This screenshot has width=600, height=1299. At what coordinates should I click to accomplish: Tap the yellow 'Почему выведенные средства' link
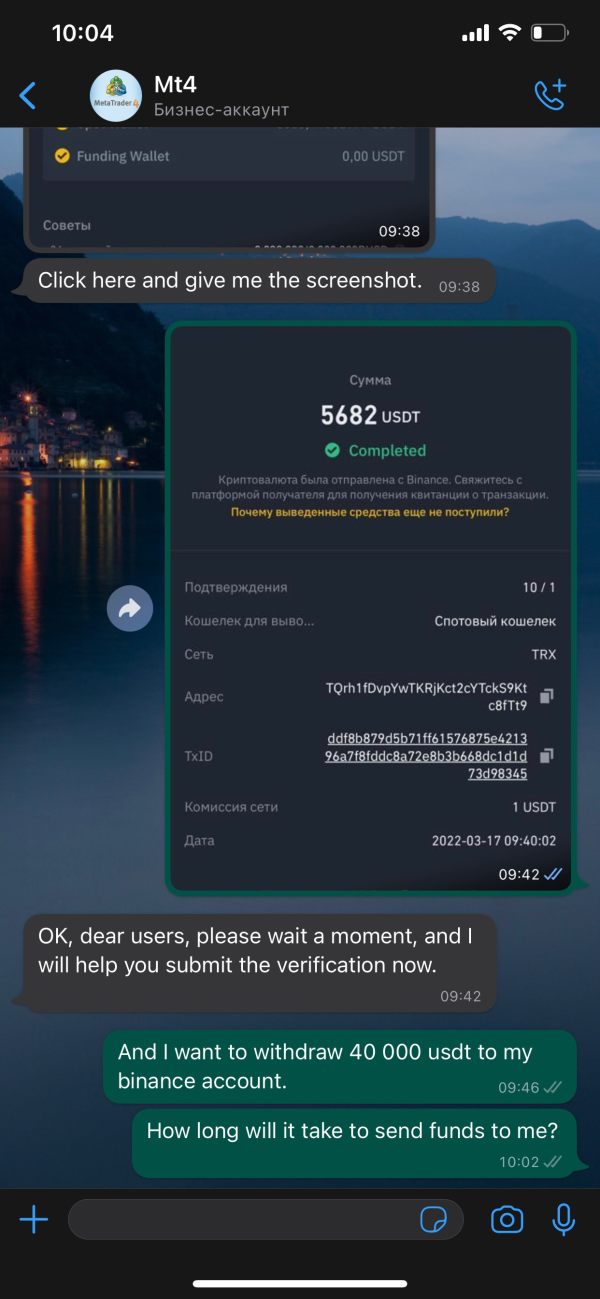(x=369, y=512)
